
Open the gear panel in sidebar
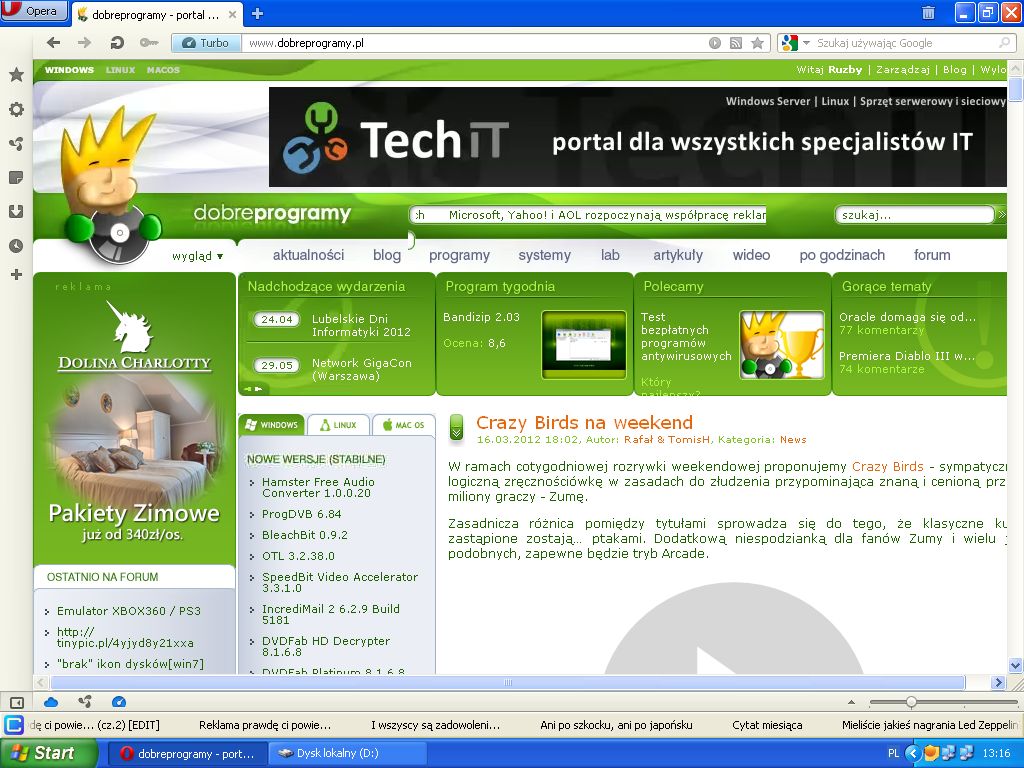click(16, 109)
